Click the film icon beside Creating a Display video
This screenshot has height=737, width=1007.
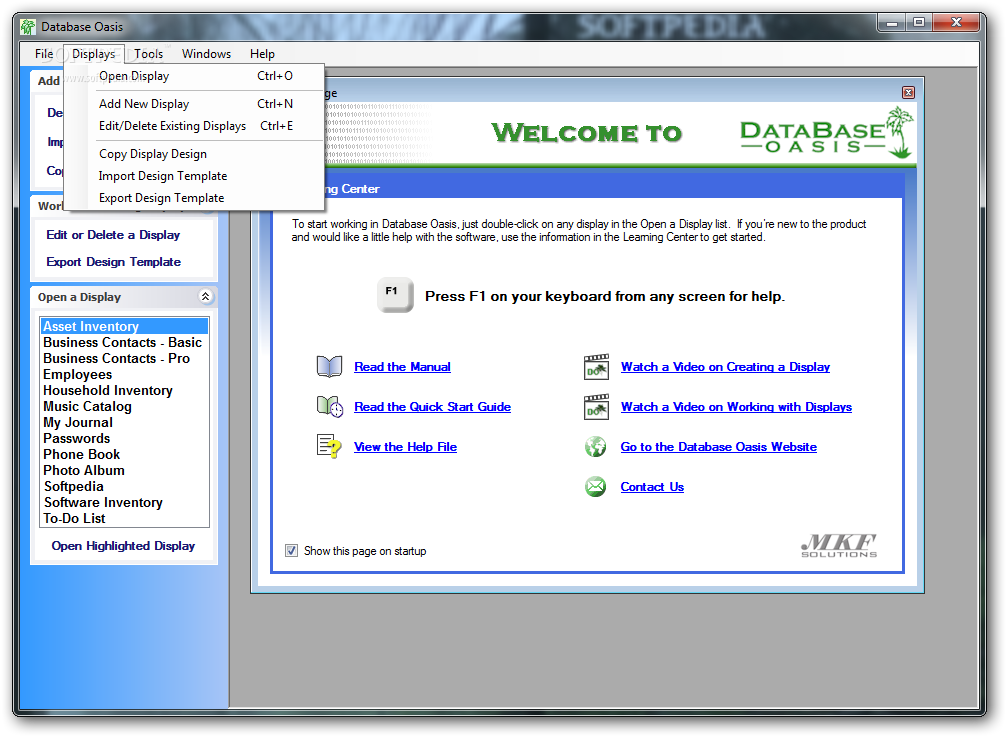pos(596,367)
